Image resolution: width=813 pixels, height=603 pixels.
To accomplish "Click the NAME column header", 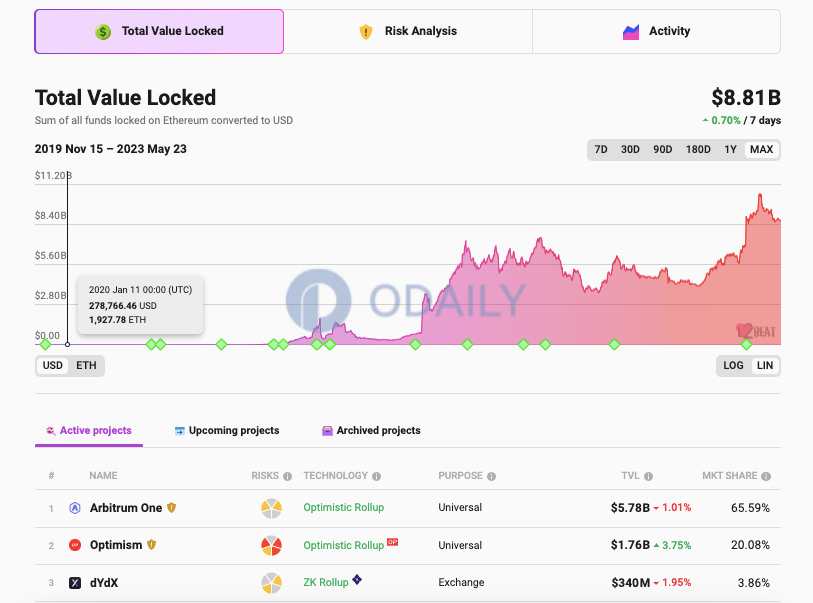I will point(103,476).
